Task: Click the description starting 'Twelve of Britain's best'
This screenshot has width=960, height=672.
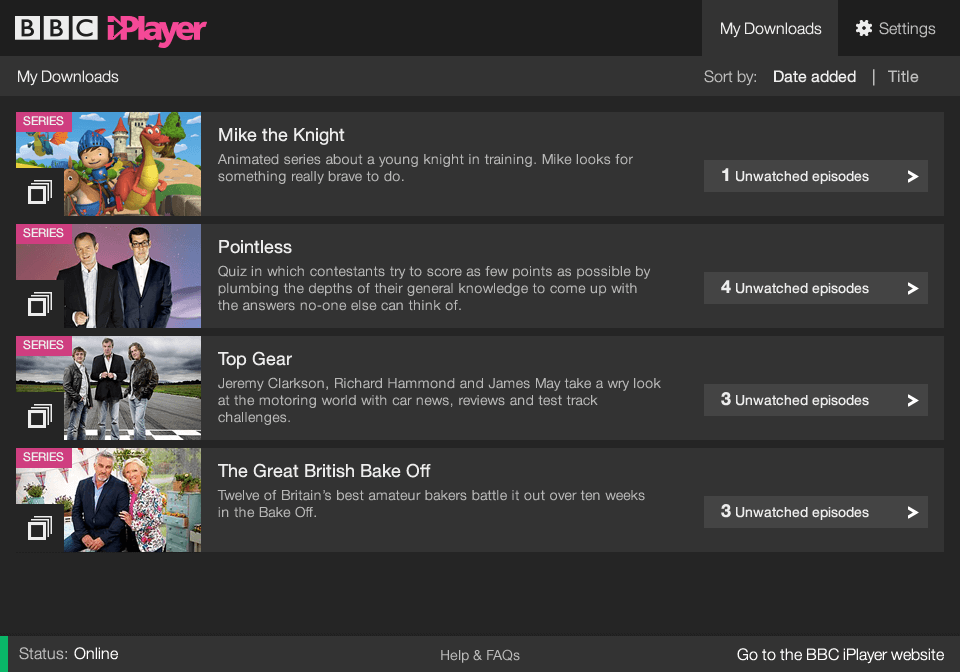Action: [x=431, y=504]
